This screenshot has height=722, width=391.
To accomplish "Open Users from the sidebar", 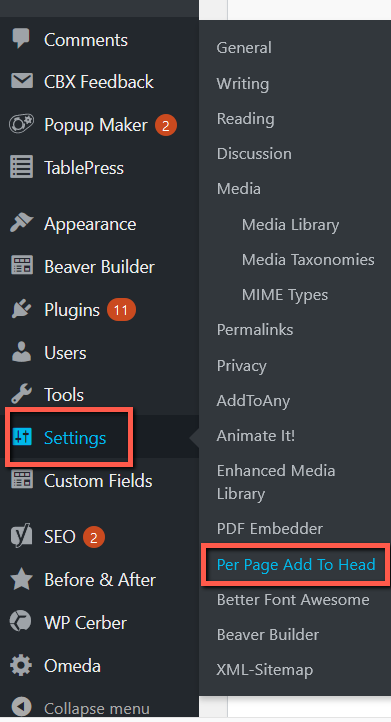I will (x=65, y=353).
